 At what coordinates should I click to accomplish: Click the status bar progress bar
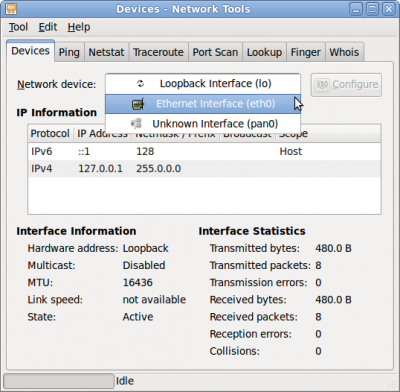[x=59, y=381]
